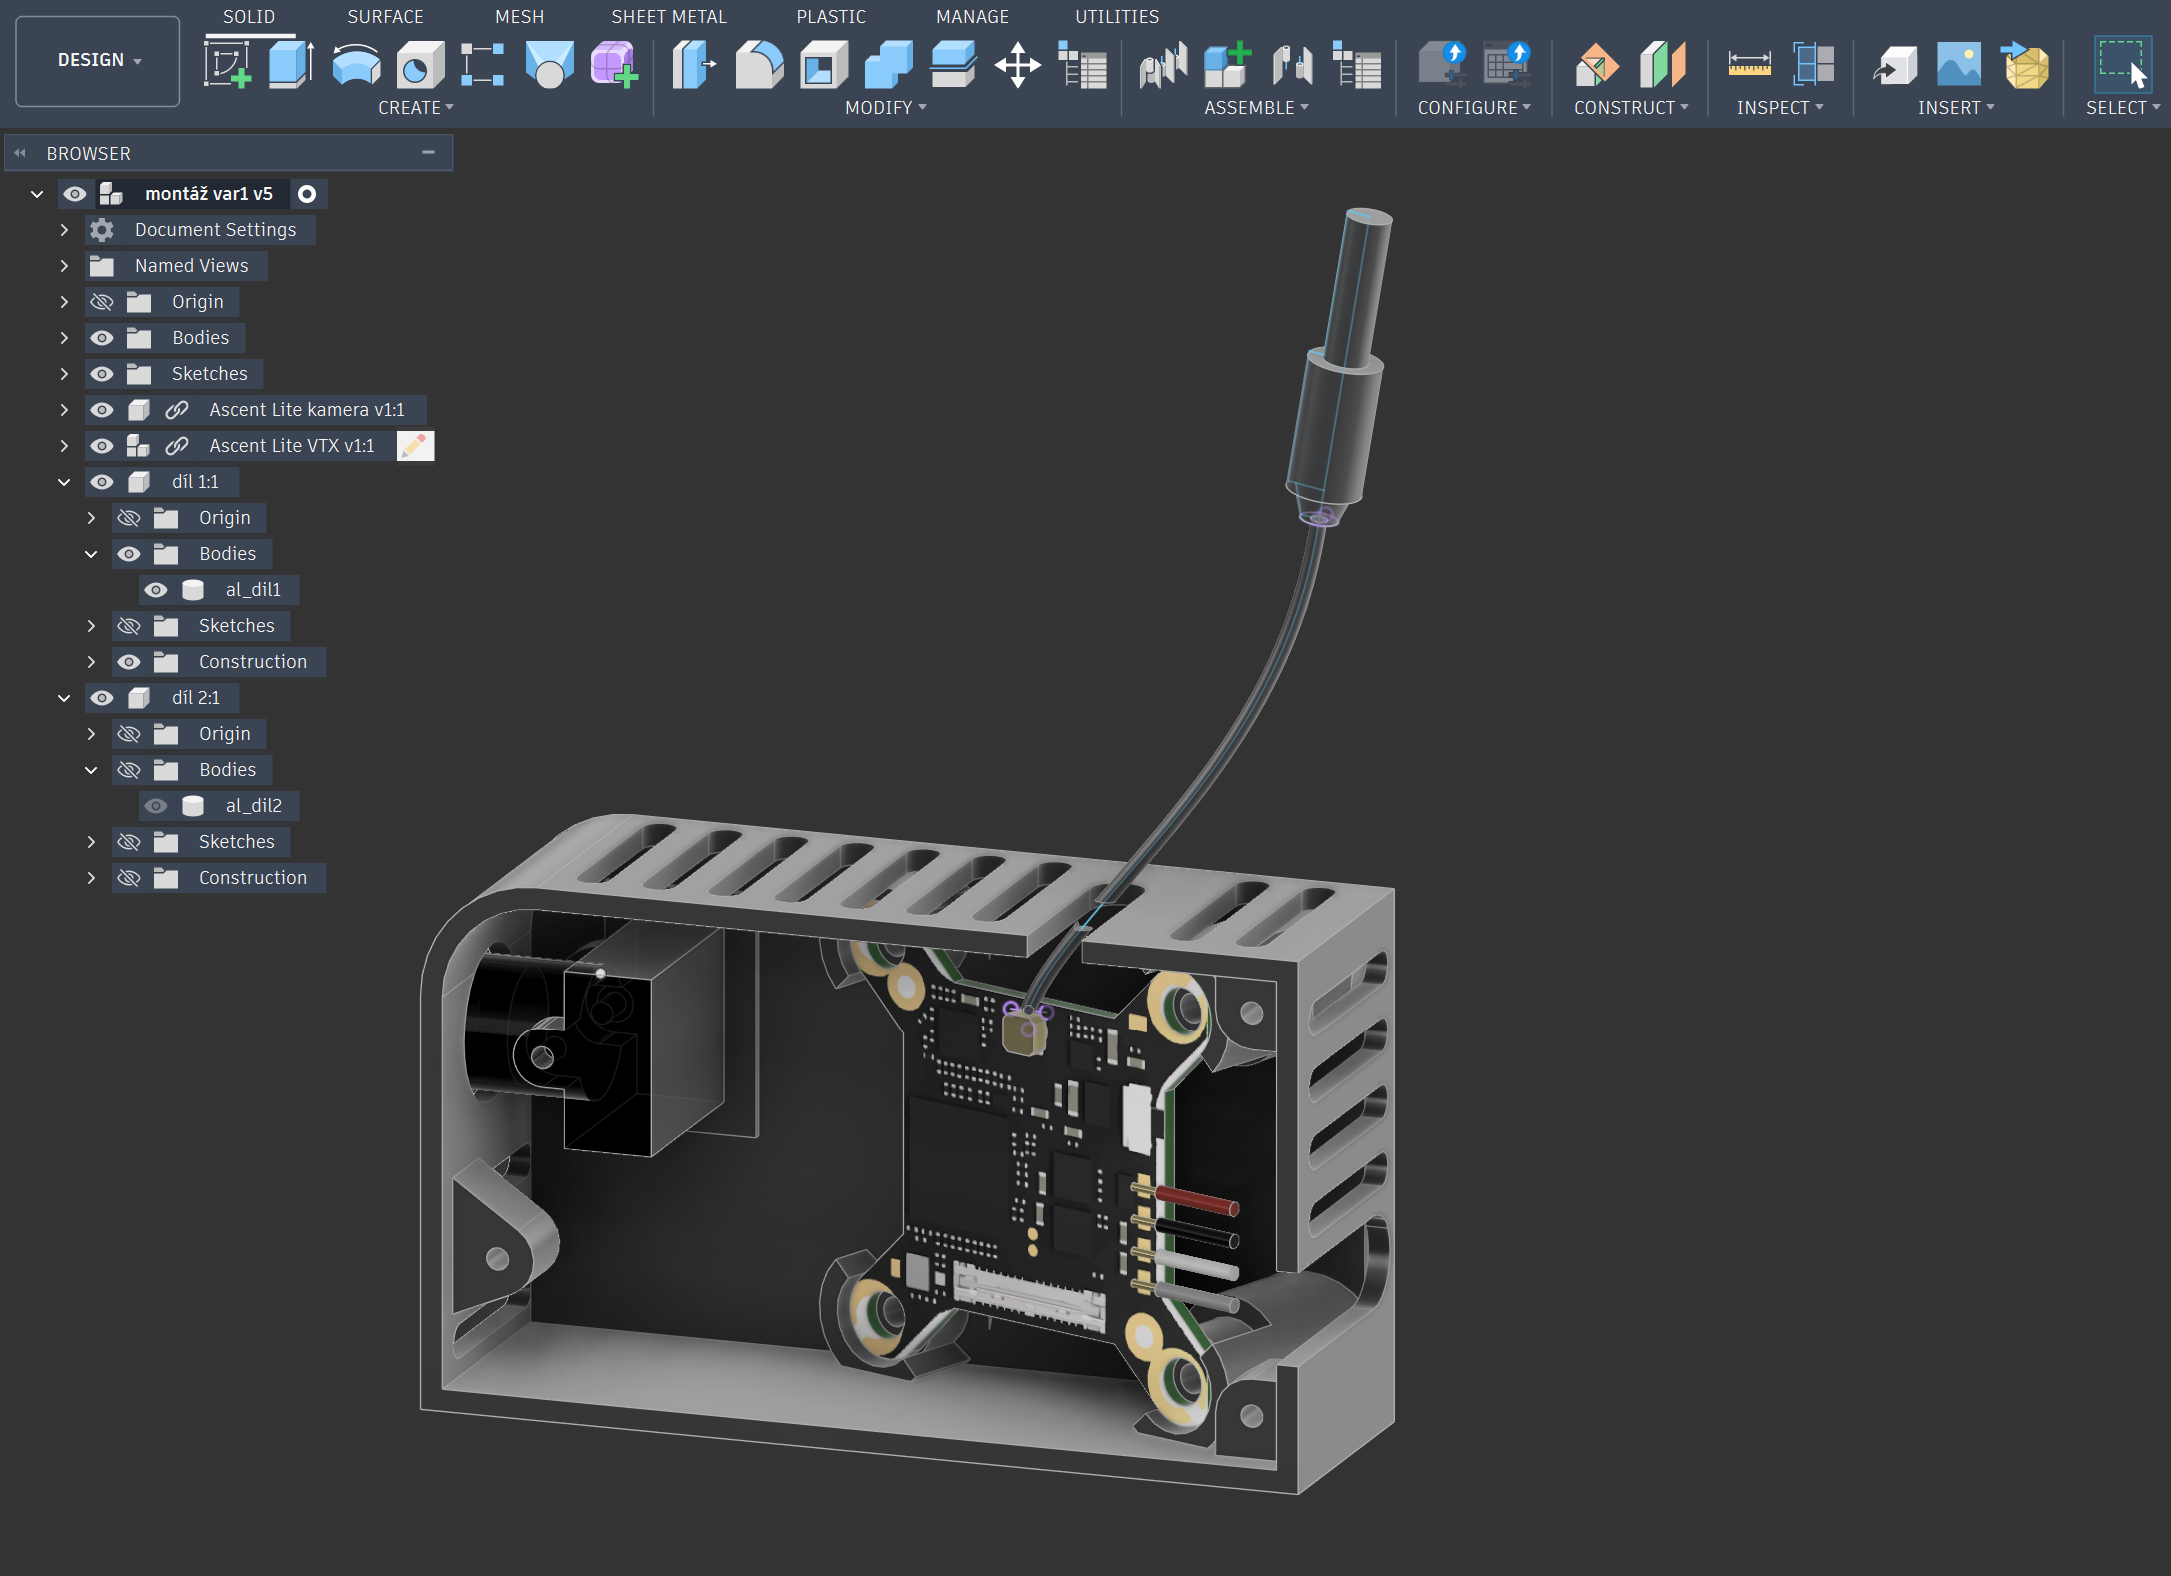This screenshot has height=1576, width=2171.
Task: Click the Measure ruler icon
Action: [1749, 65]
